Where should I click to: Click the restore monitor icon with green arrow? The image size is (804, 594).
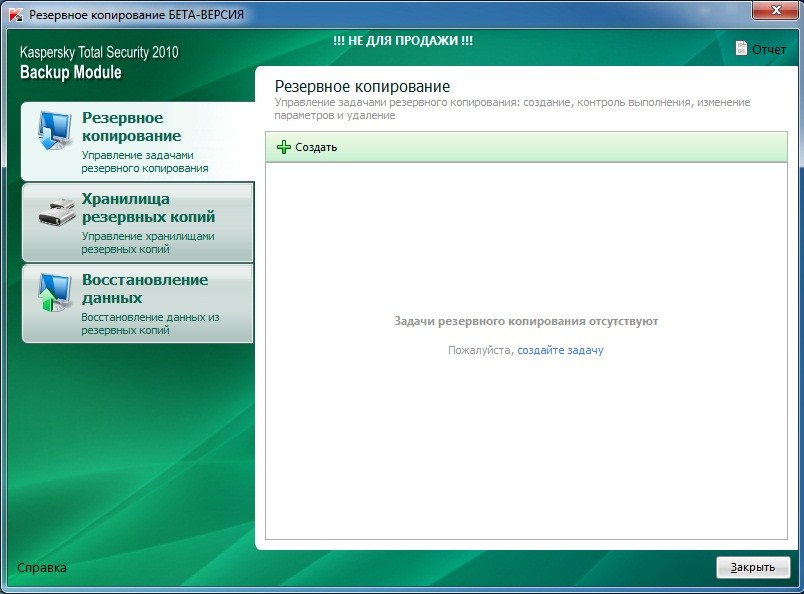coord(54,292)
